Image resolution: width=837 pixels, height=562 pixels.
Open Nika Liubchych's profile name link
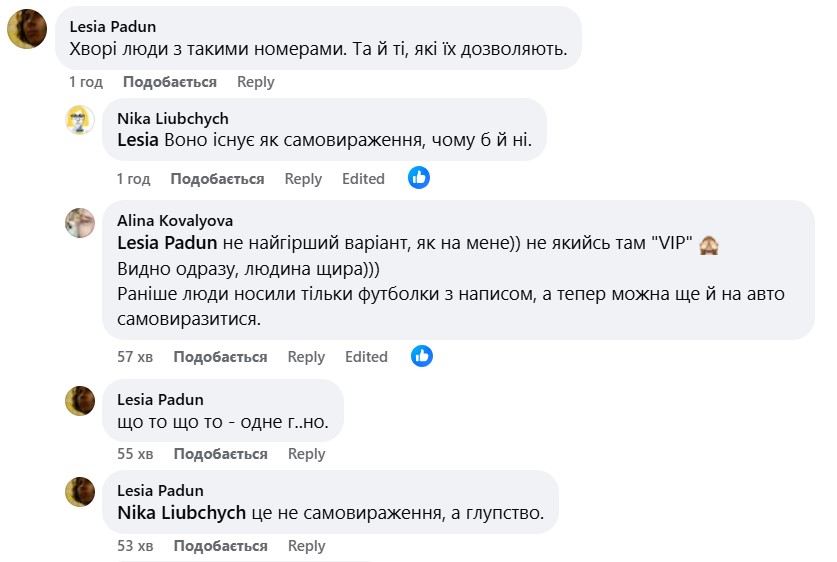click(173, 118)
